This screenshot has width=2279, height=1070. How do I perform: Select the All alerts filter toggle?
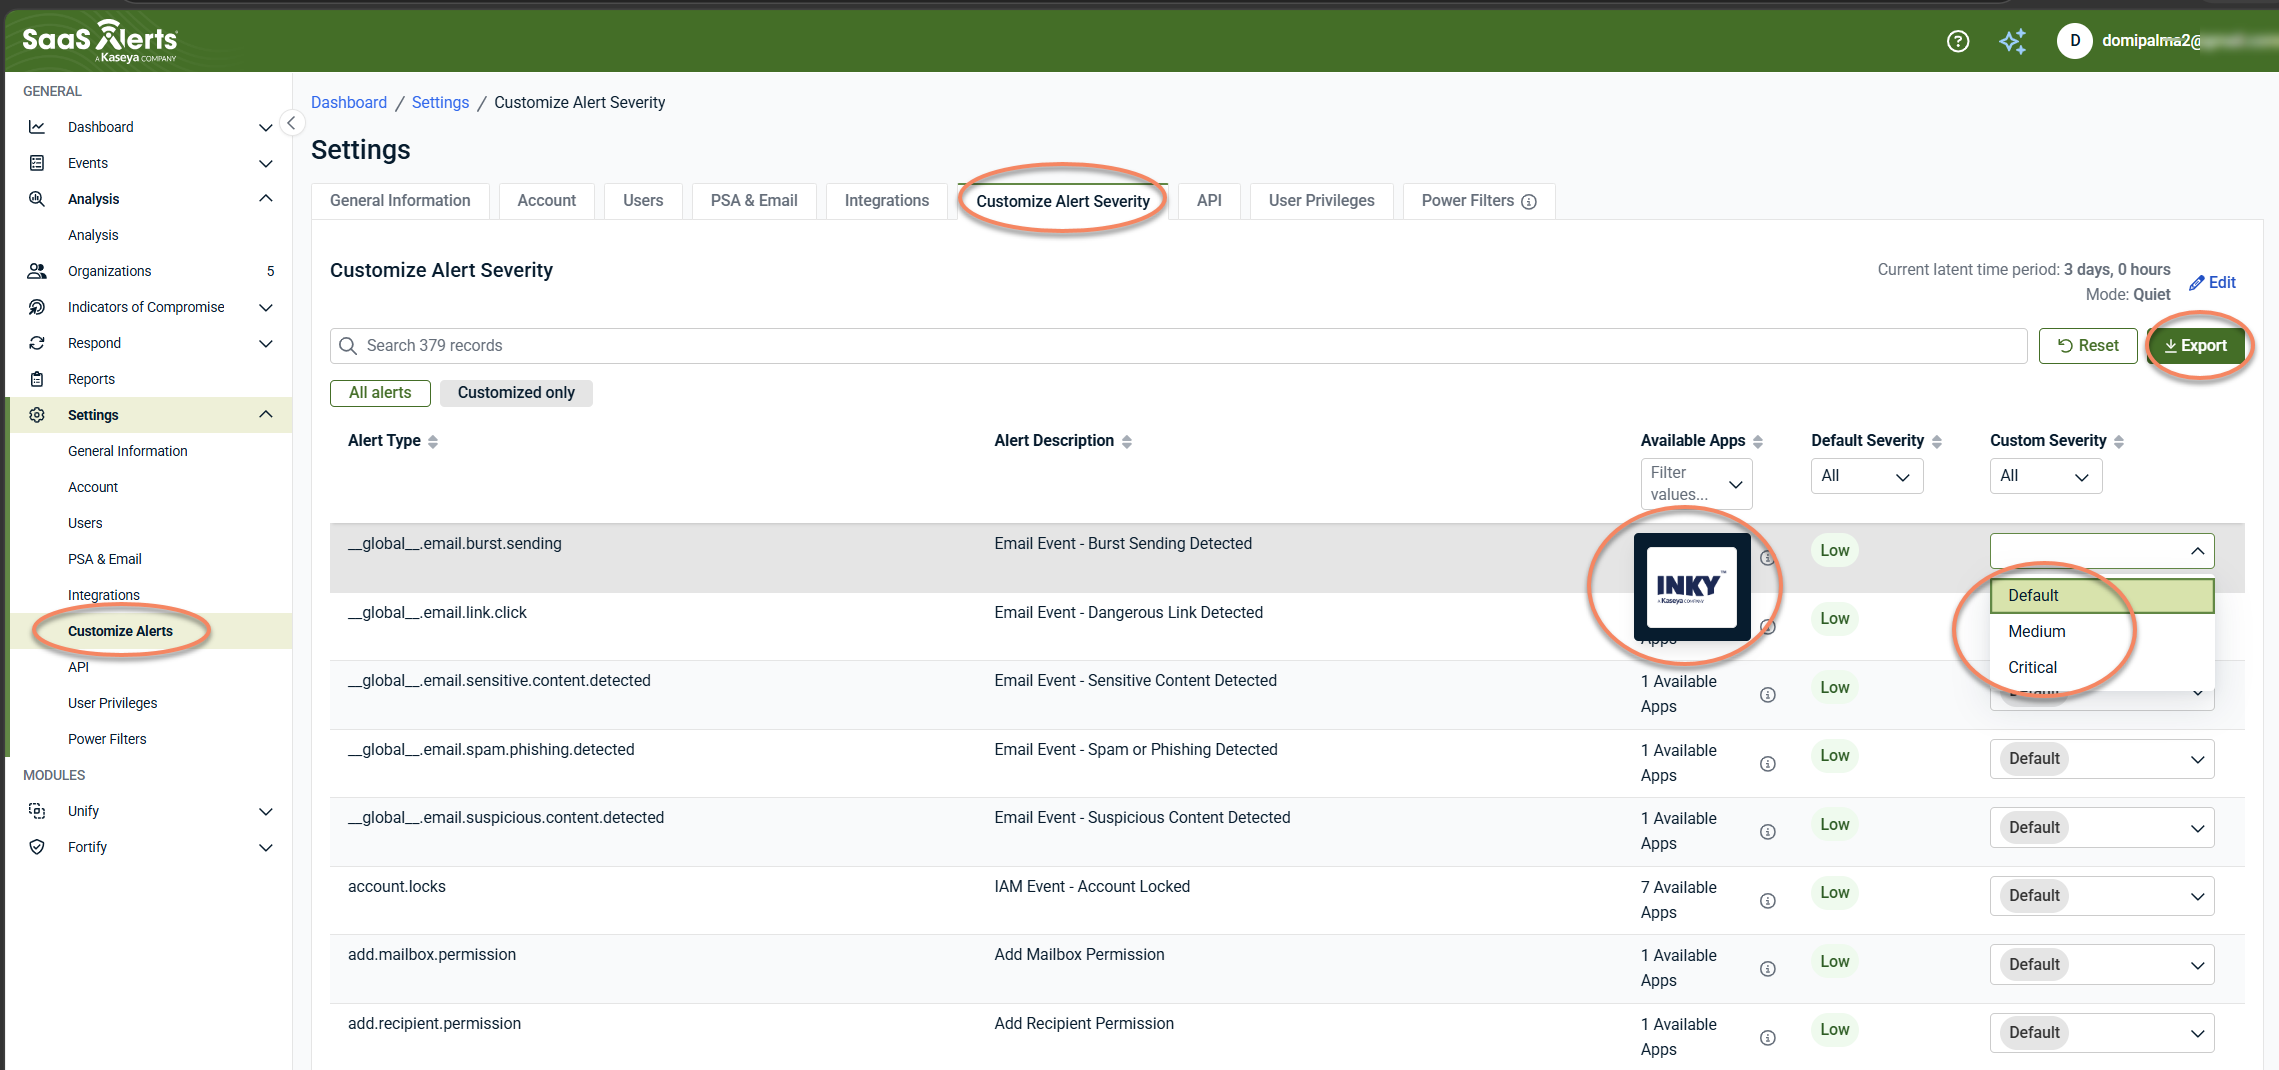pos(380,393)
